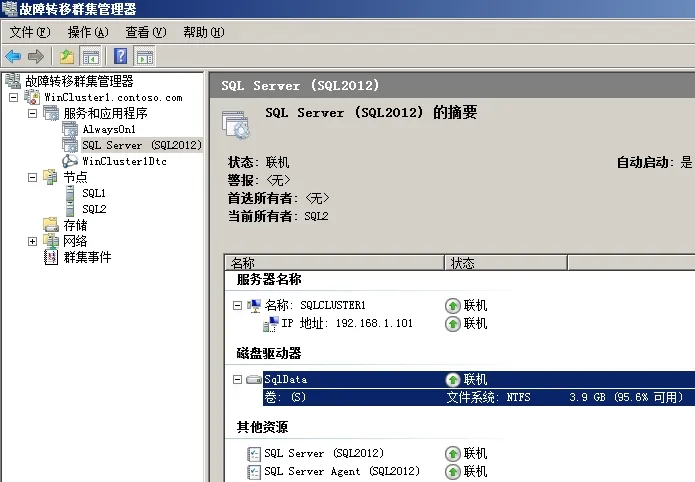Select the IP 地址: 192.168.1.101 row
Screen dimensions: 695x482
tap(347, 324)
